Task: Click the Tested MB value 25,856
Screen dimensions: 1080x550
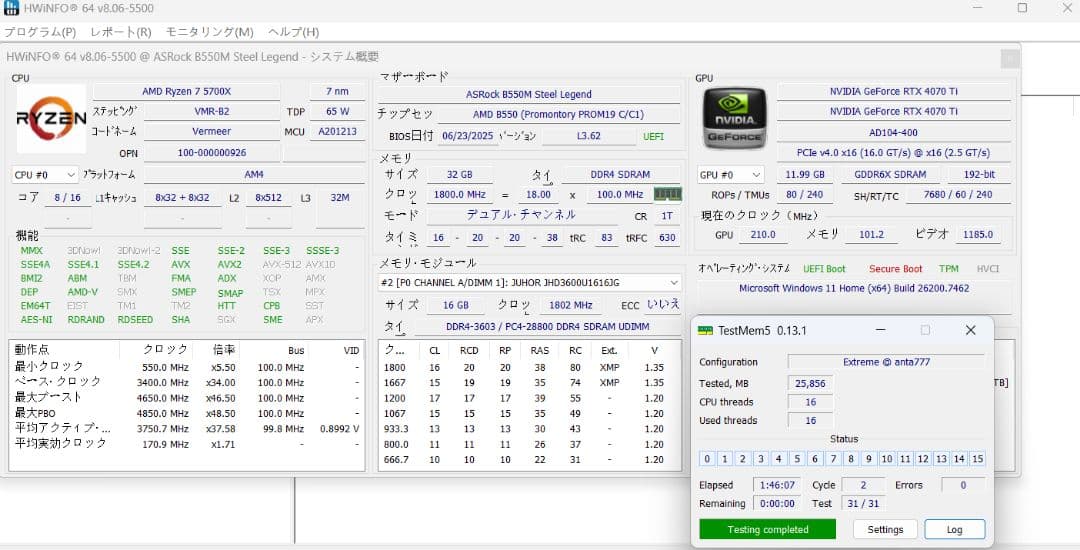Action: tap(810, 383)
